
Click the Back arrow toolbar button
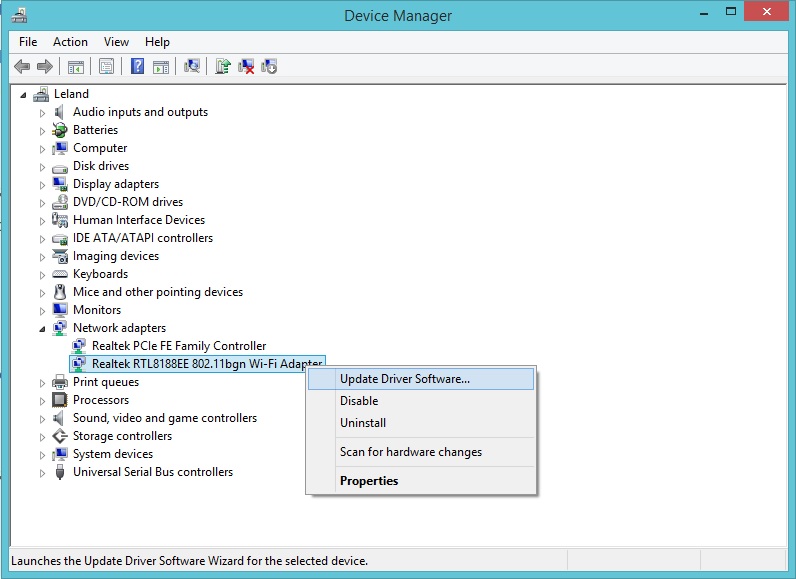click(22, 66)
